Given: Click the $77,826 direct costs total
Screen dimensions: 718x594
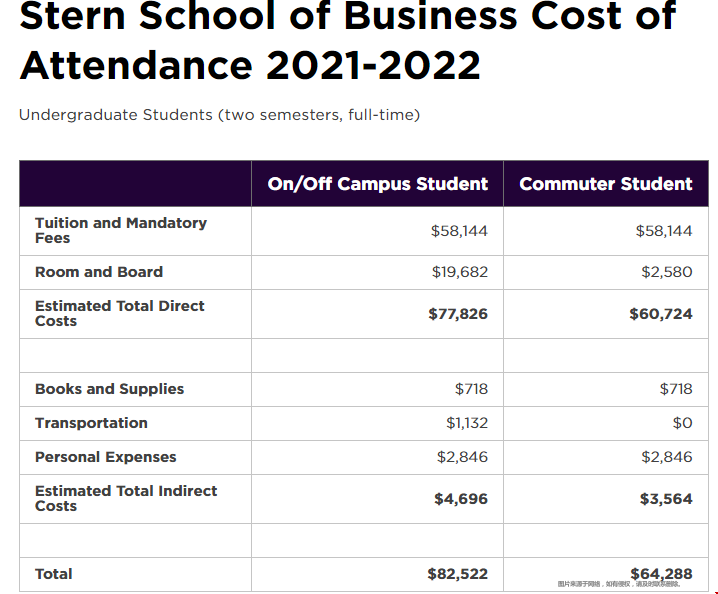Looking at the screenshot, I should 458,314.
